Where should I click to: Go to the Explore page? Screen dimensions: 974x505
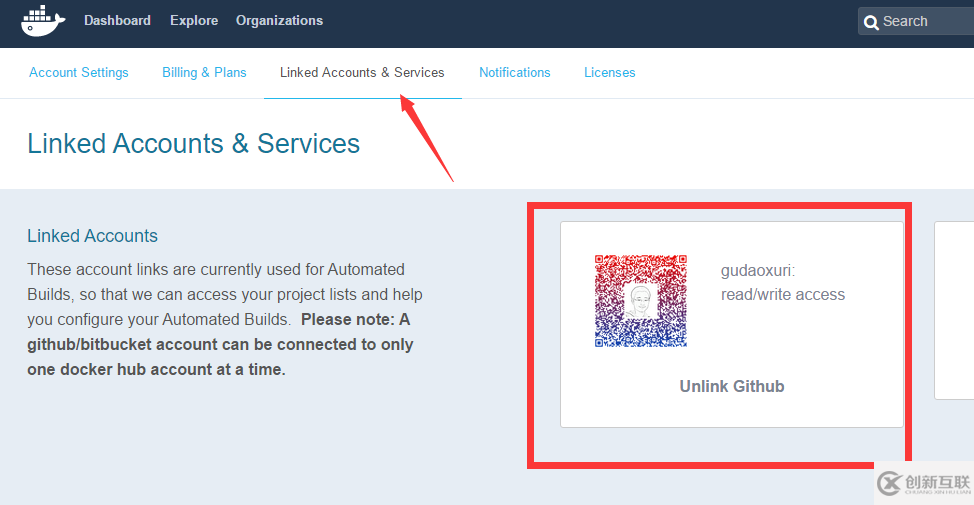[194, 20]
